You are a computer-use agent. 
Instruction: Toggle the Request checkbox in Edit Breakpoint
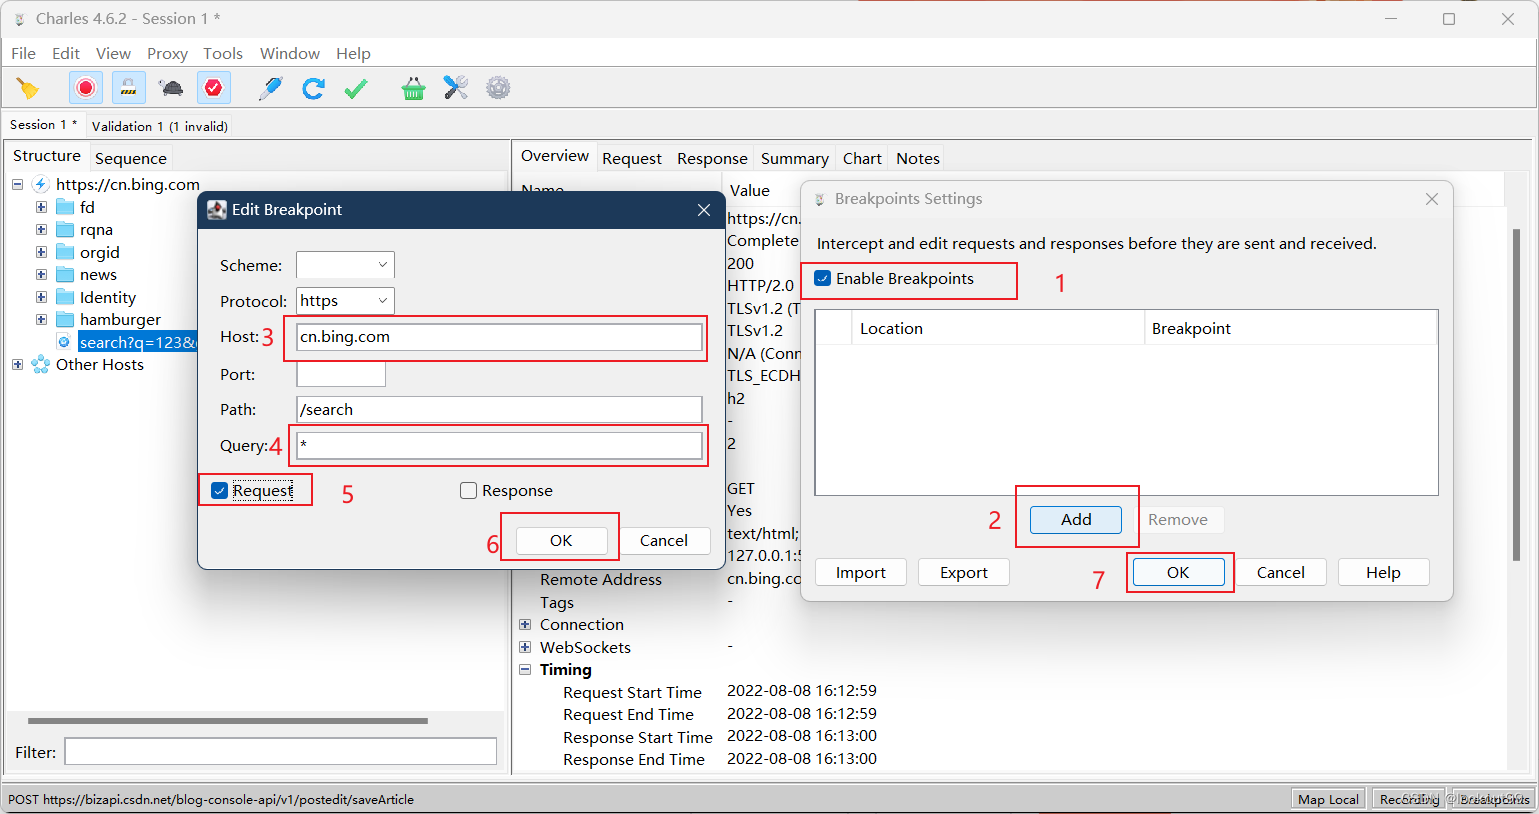(219, 491)
